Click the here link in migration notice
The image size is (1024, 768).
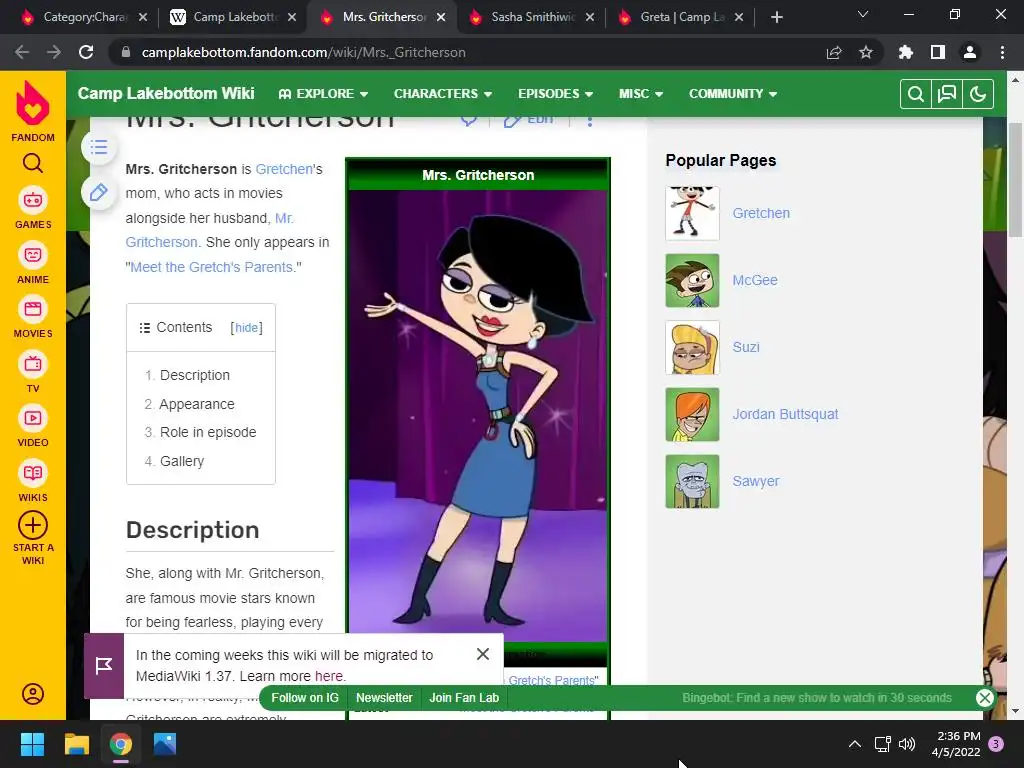pos(328,676)
